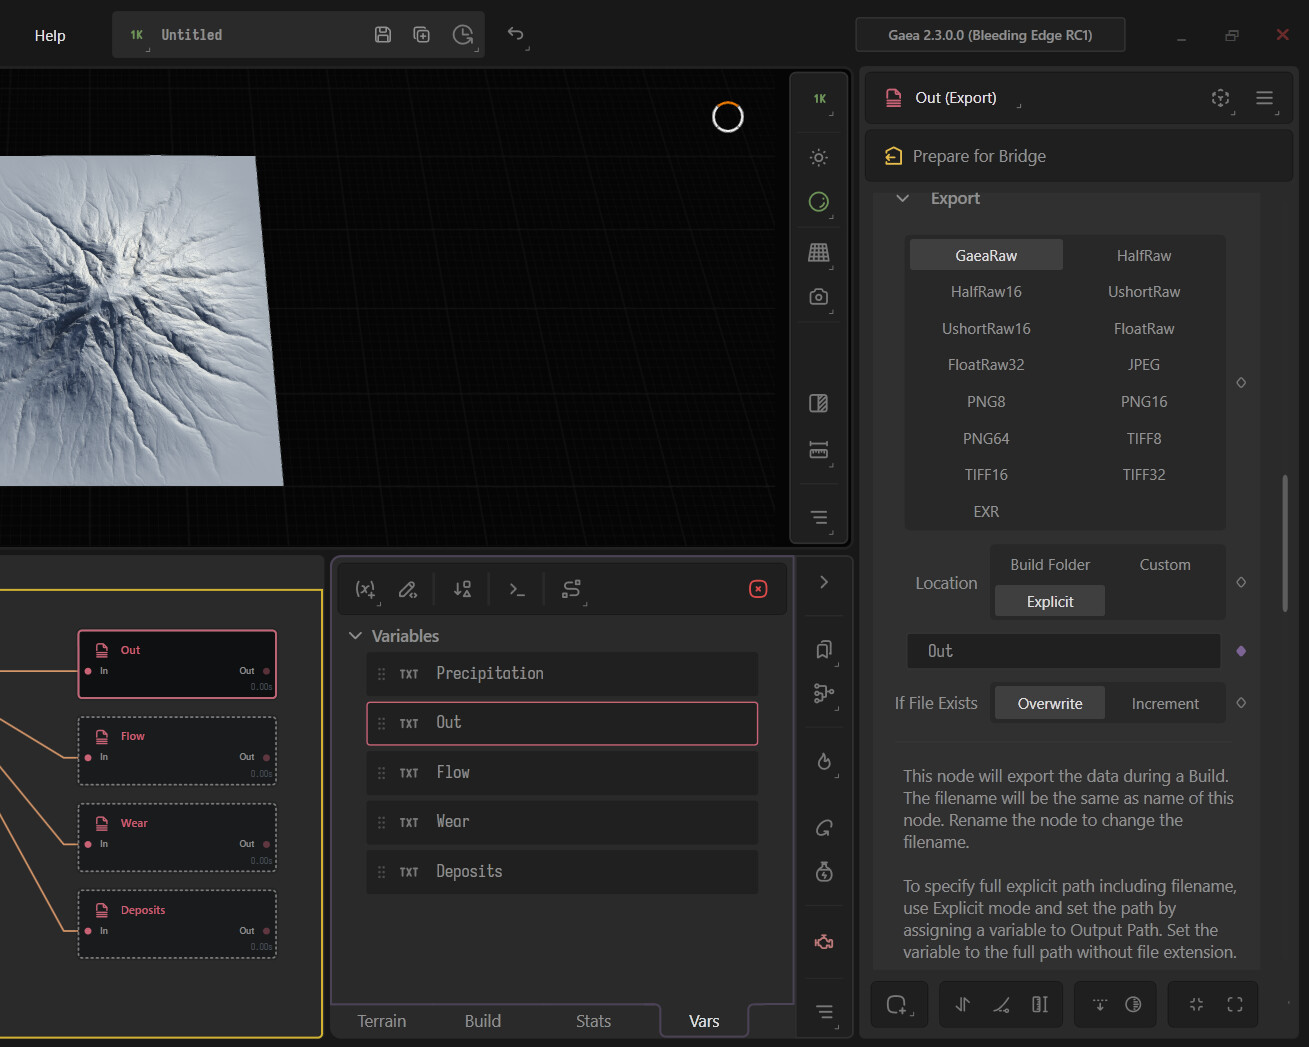Click the Out output path field

tap(1064, 651)
